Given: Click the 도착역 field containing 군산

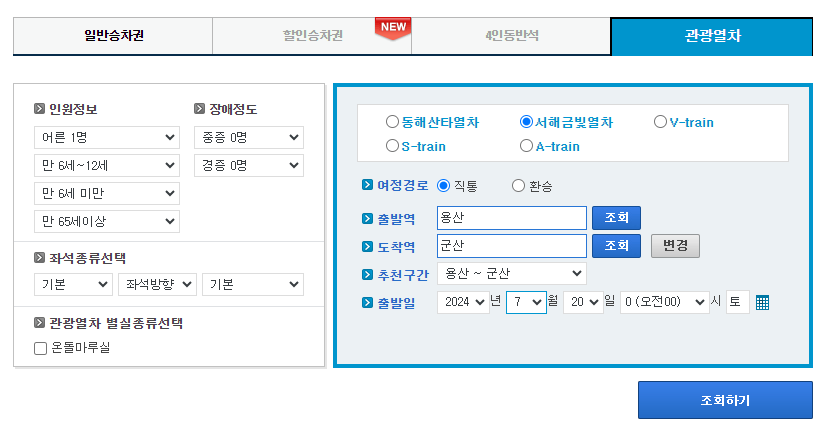Looking at the screenshot, I should point(512,245).
